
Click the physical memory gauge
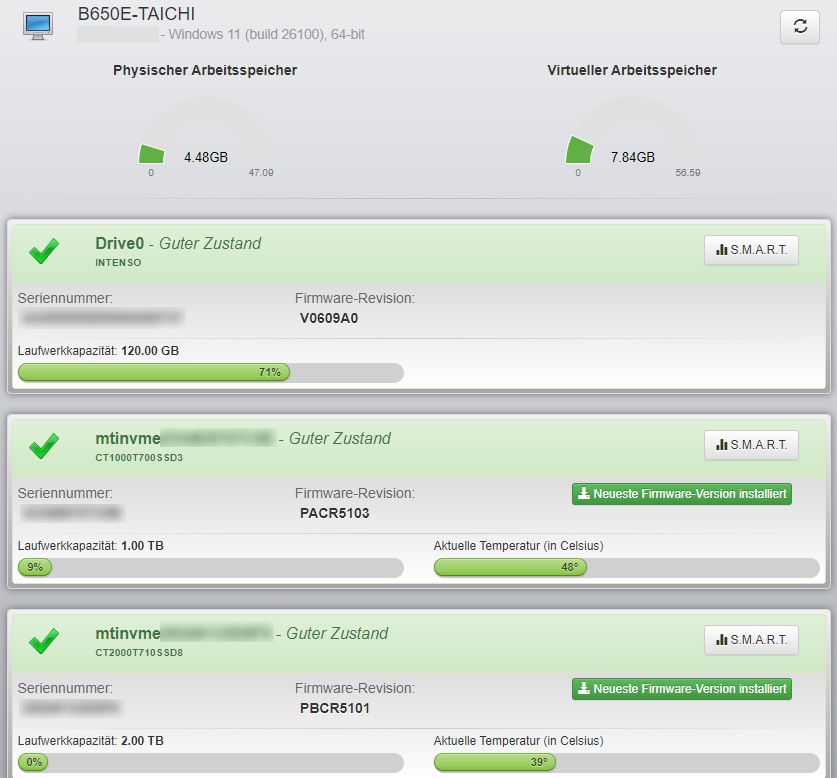click(x=205, y=140)
